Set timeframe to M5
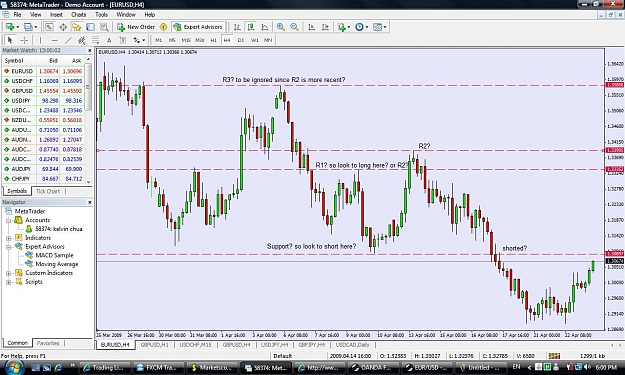 pos(172,40)
